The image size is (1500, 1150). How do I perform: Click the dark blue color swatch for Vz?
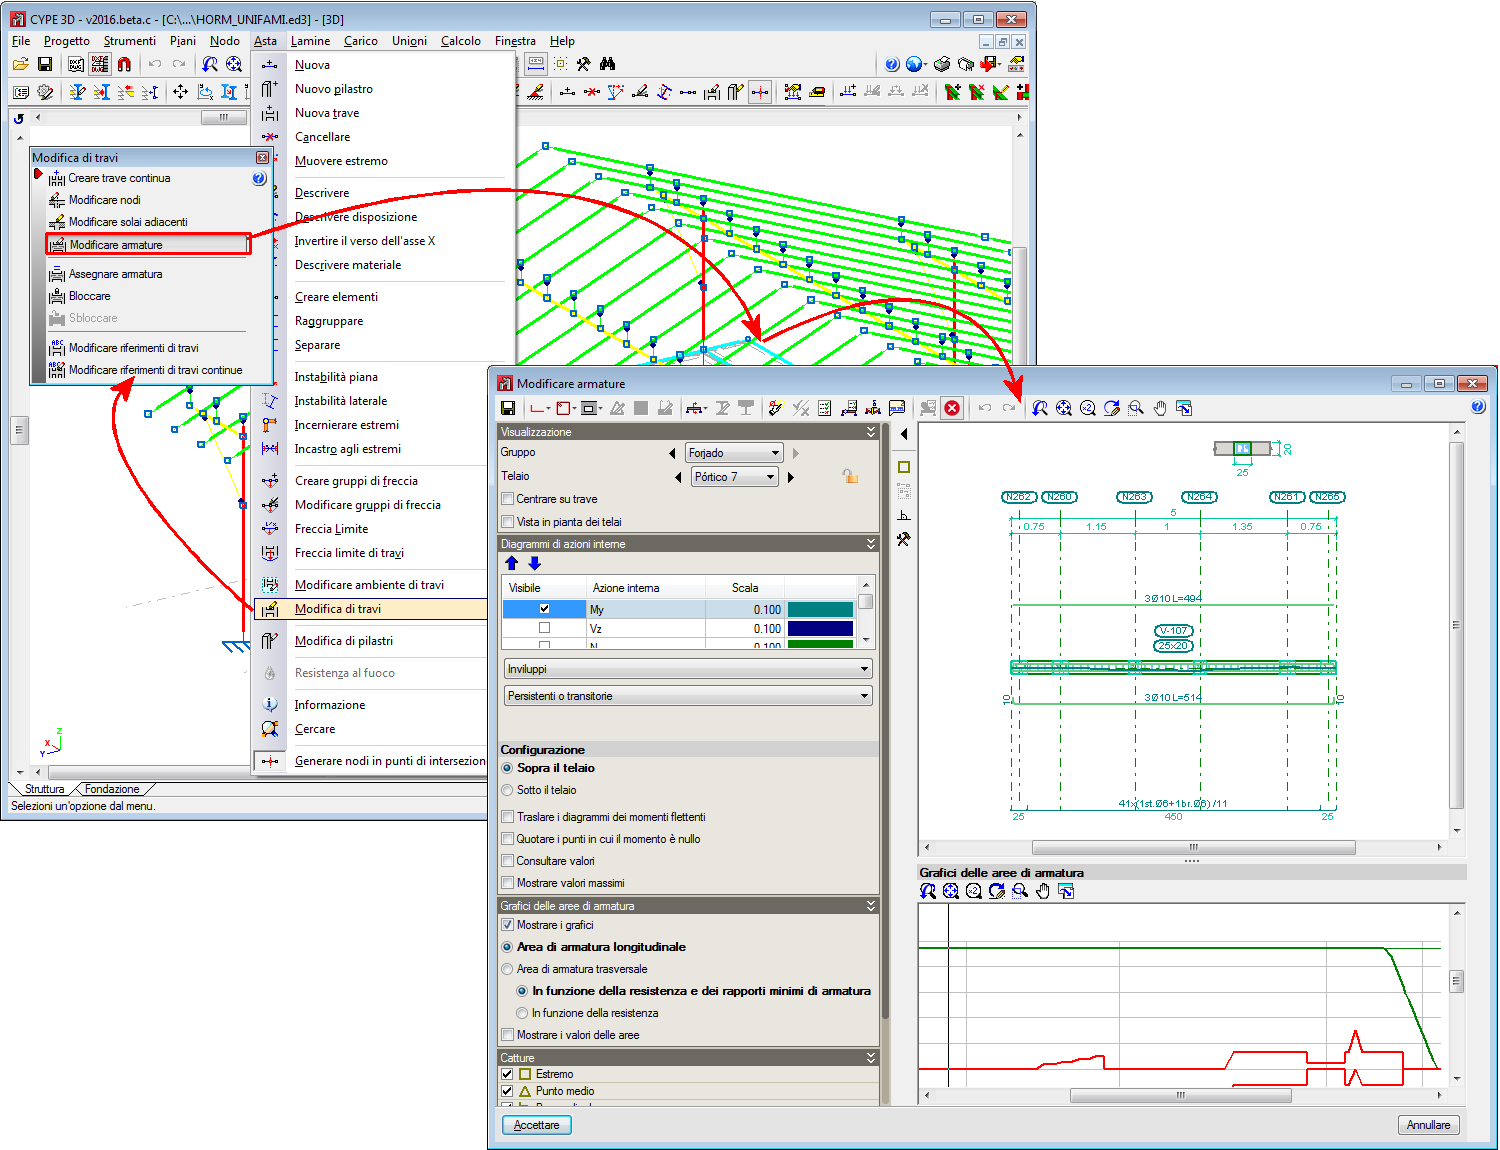click(821, 628)
